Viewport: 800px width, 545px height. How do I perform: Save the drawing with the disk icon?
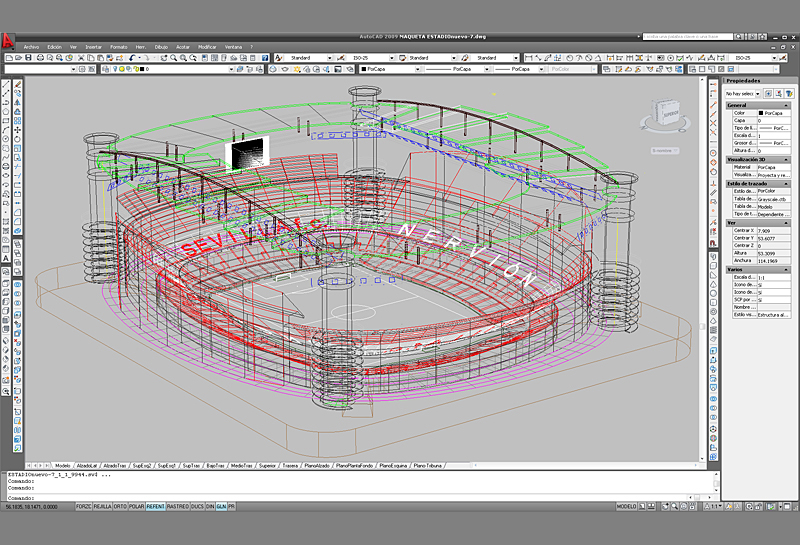click(28, 58)
